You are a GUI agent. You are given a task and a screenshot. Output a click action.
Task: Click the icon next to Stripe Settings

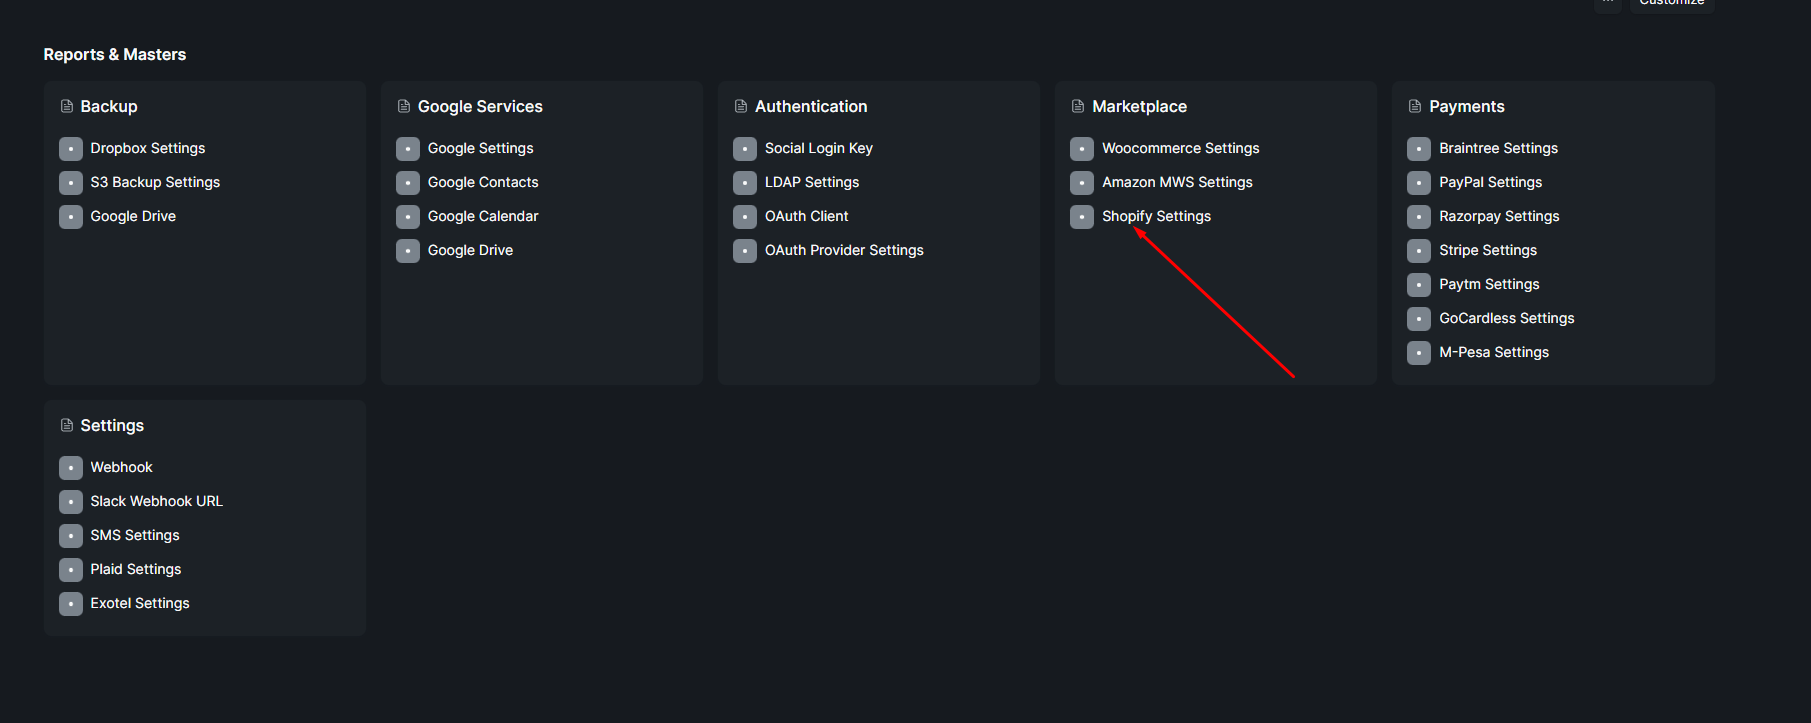(1418, 250)
